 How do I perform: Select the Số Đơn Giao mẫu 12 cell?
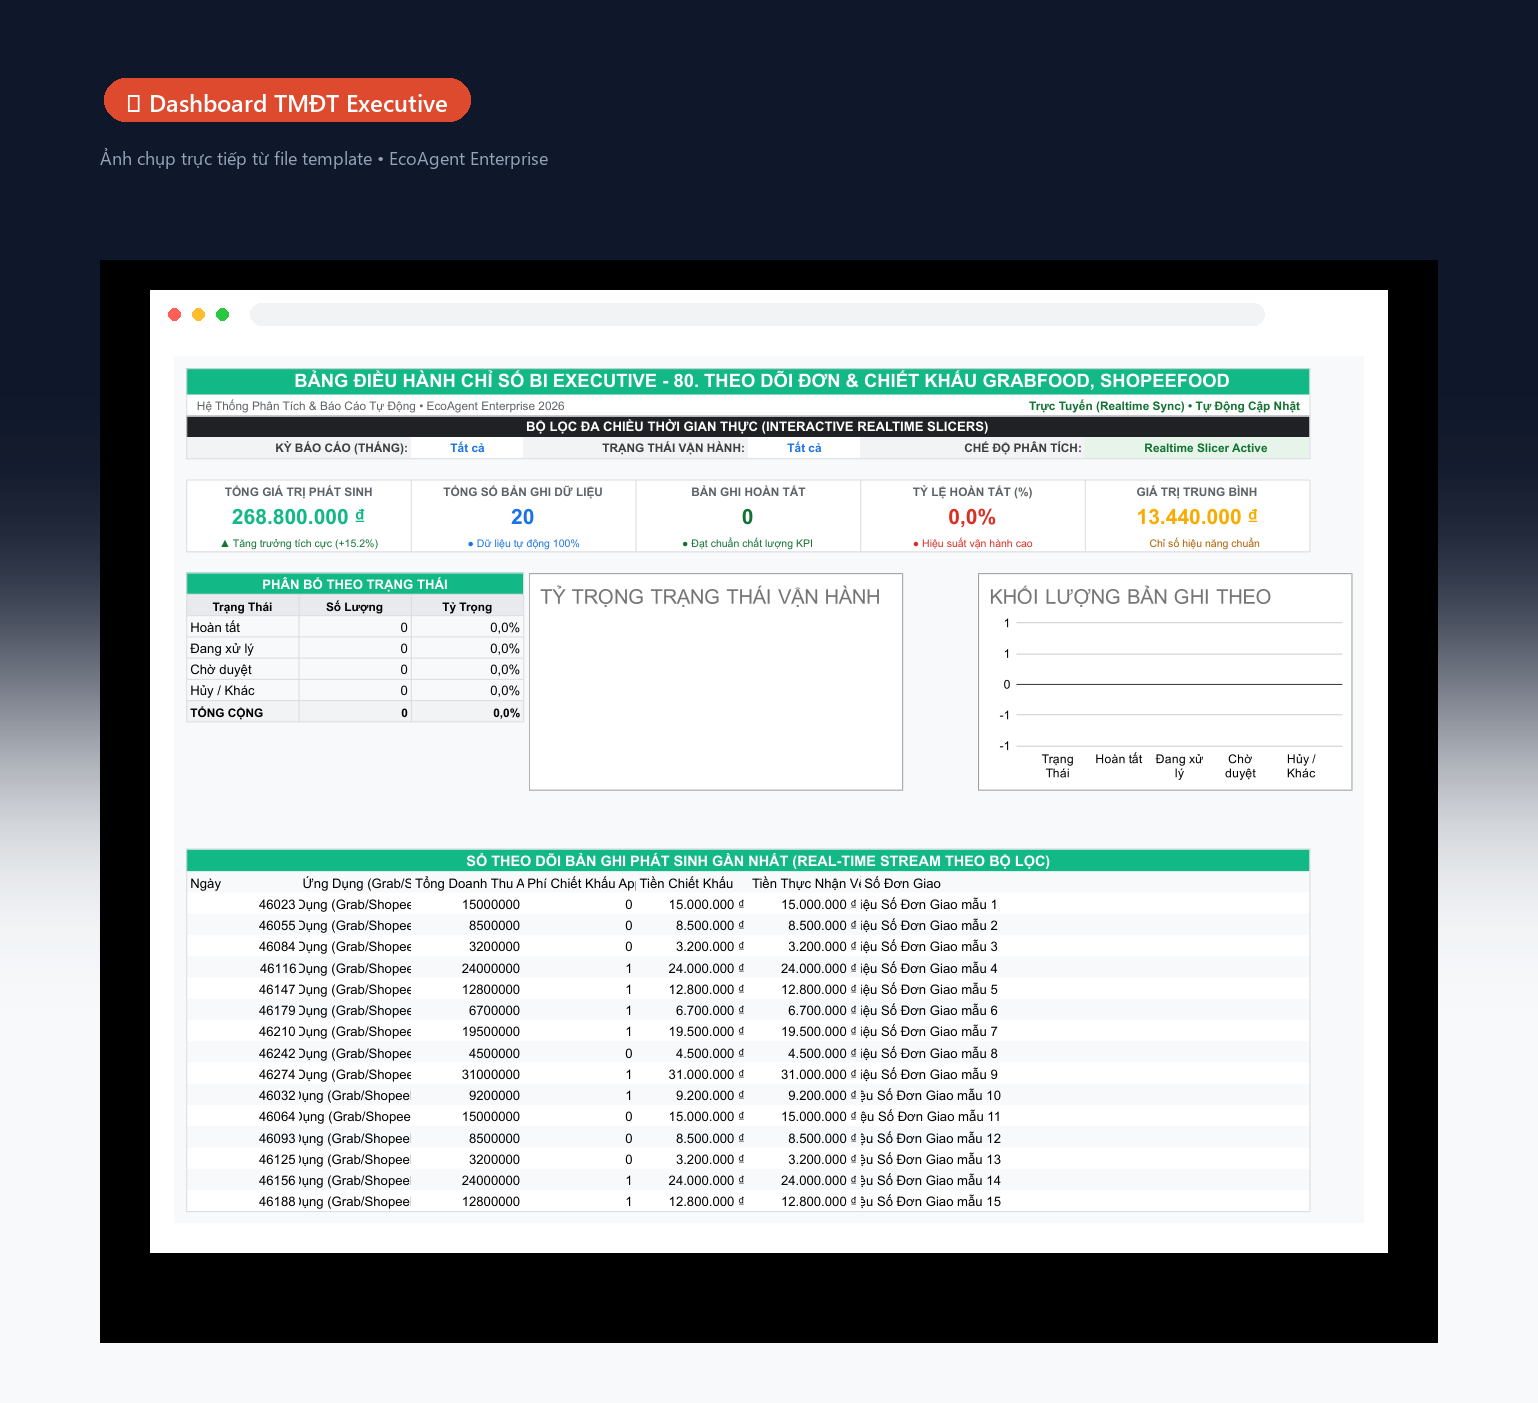click(x=930, y=1139)
